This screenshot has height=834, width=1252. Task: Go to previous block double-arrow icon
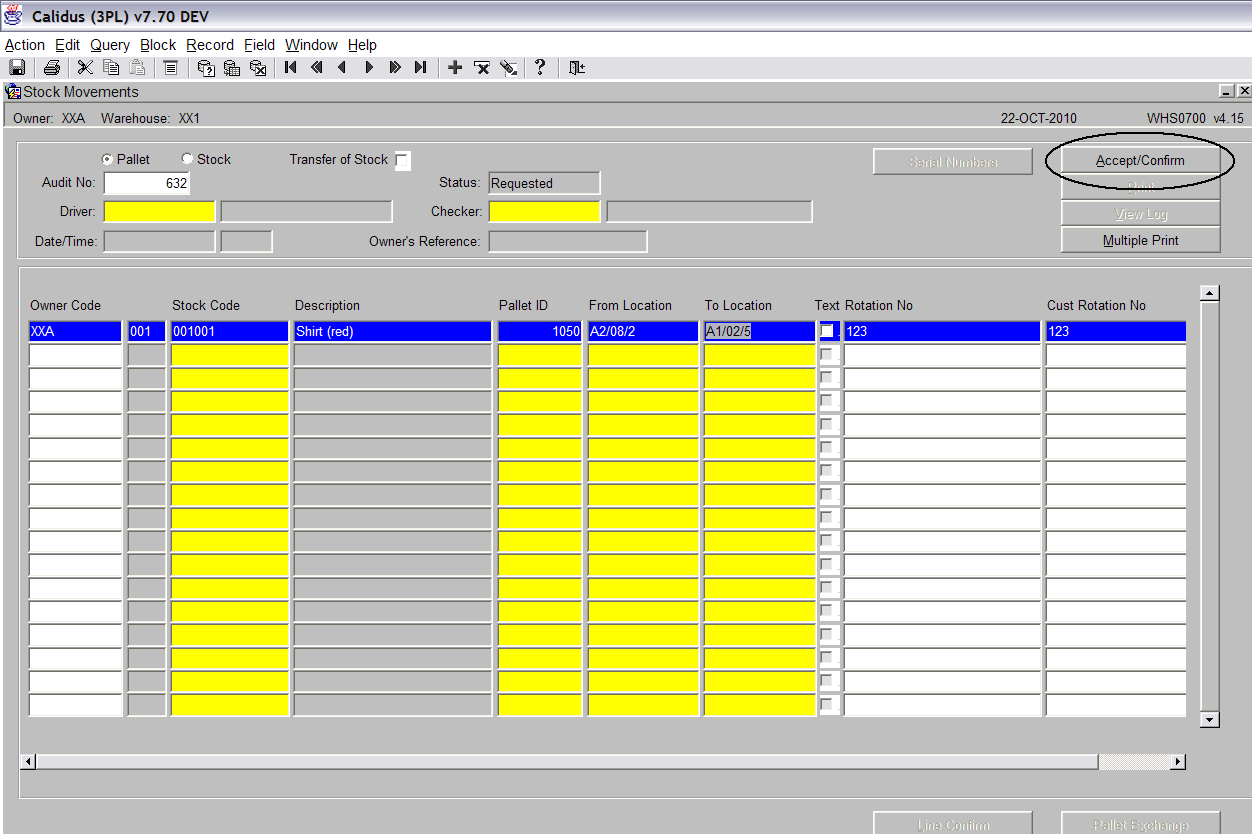[316, 67]
